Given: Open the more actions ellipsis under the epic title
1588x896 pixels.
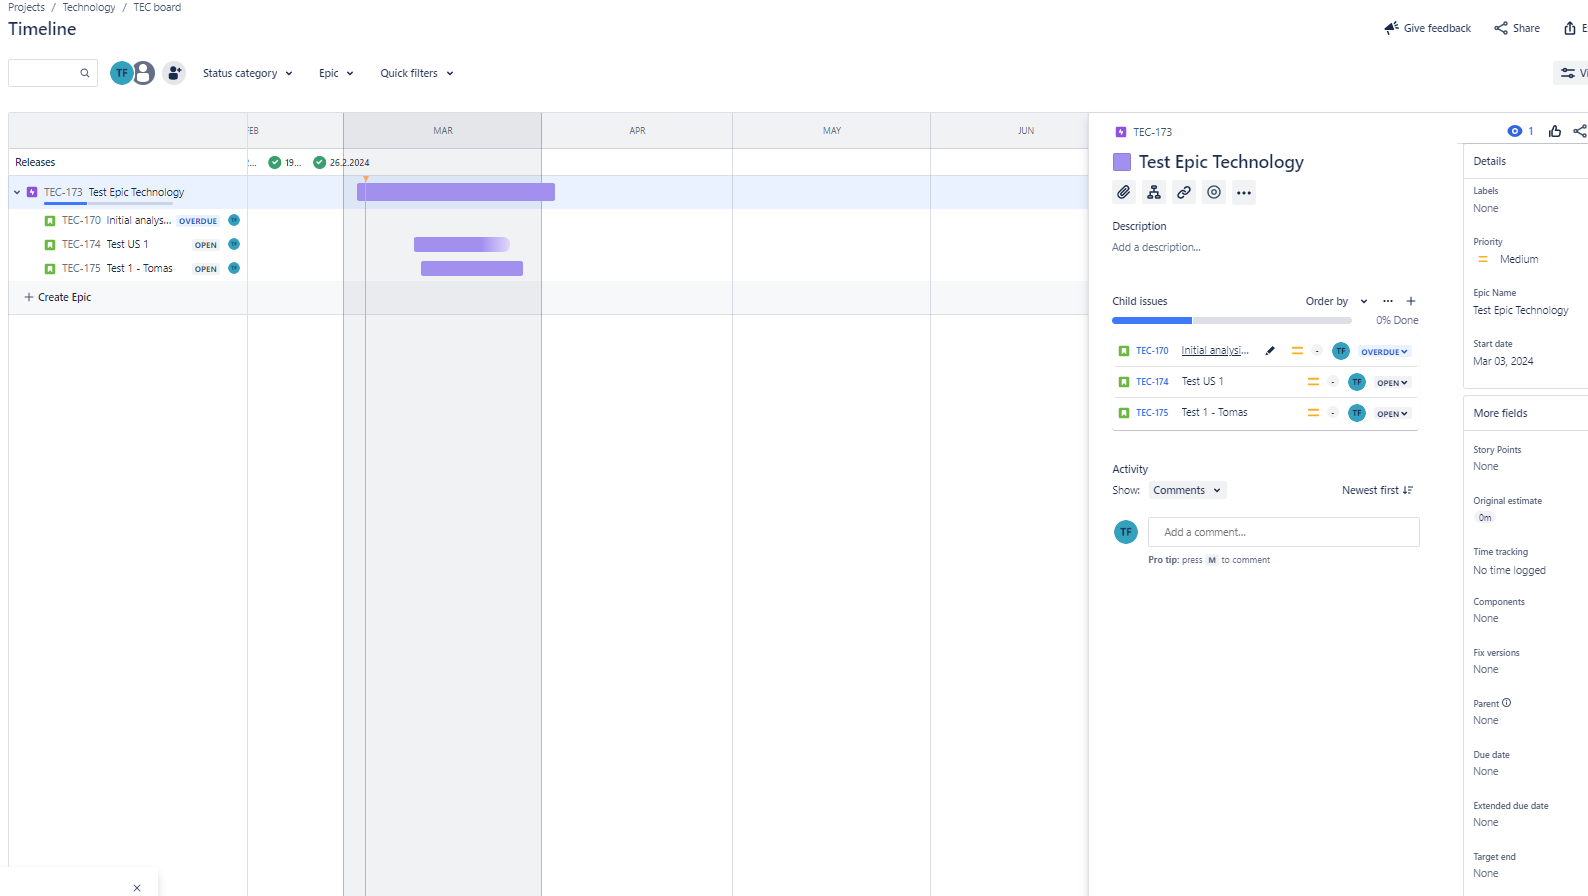Looking at the screenshot, I should click(1244, 192).
